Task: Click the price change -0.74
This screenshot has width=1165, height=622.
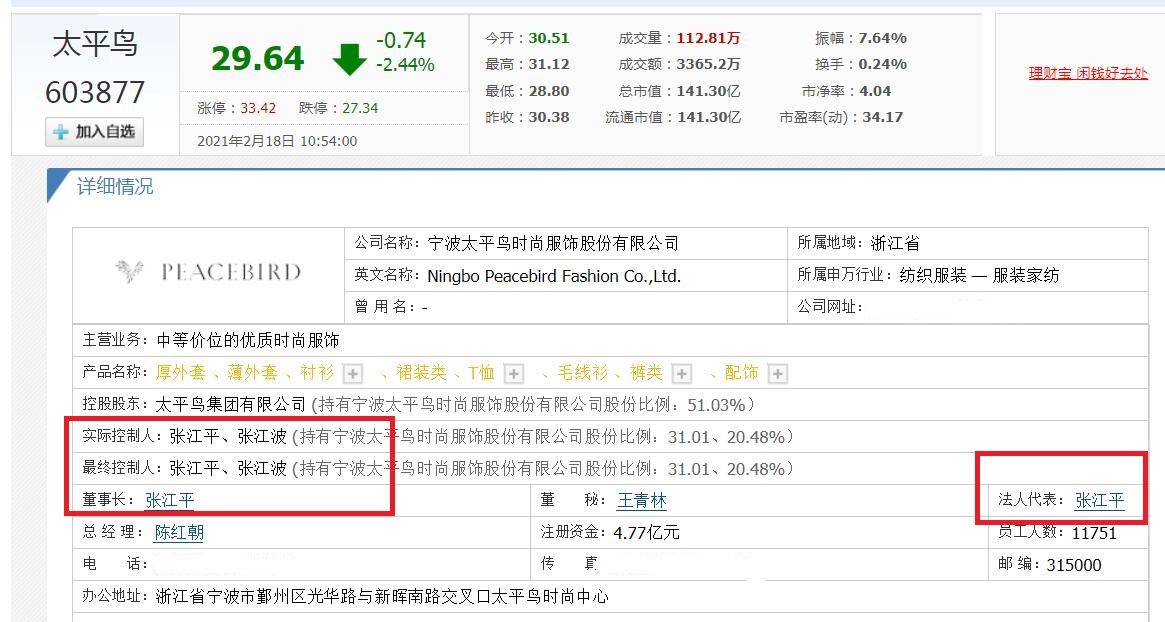Action: (x=401, y=39)
